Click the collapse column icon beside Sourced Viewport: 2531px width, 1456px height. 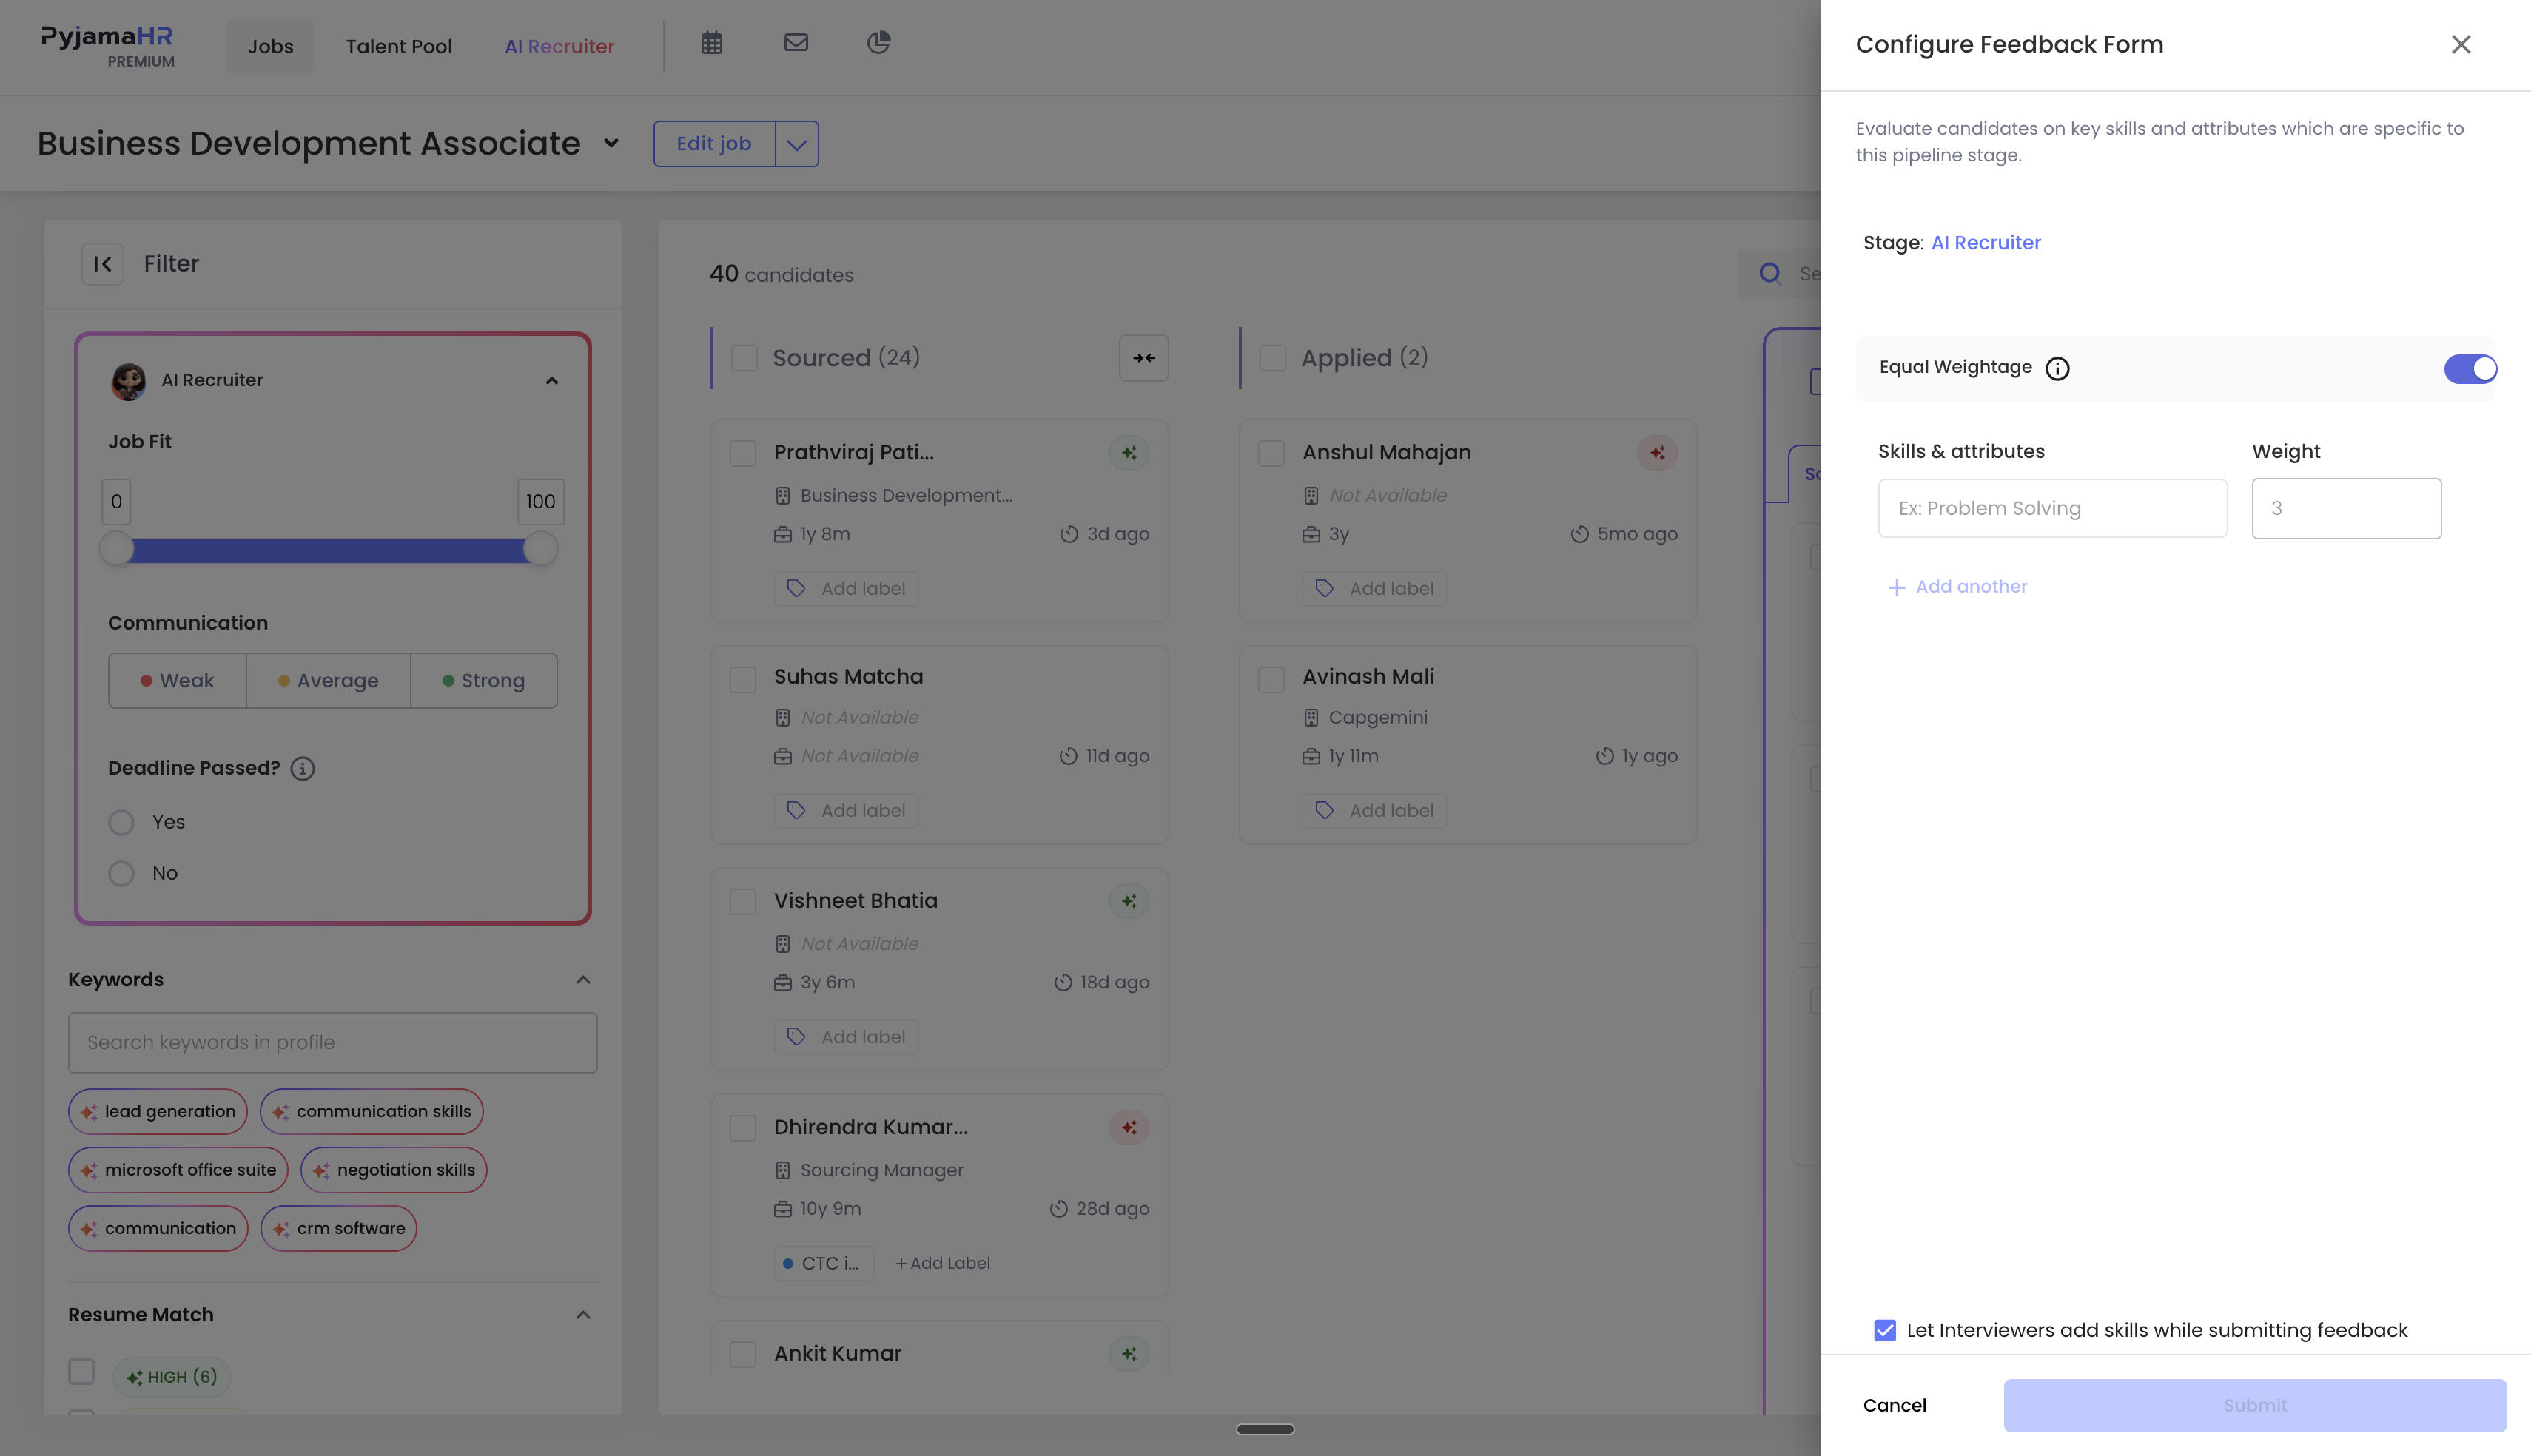(1144, 358)
